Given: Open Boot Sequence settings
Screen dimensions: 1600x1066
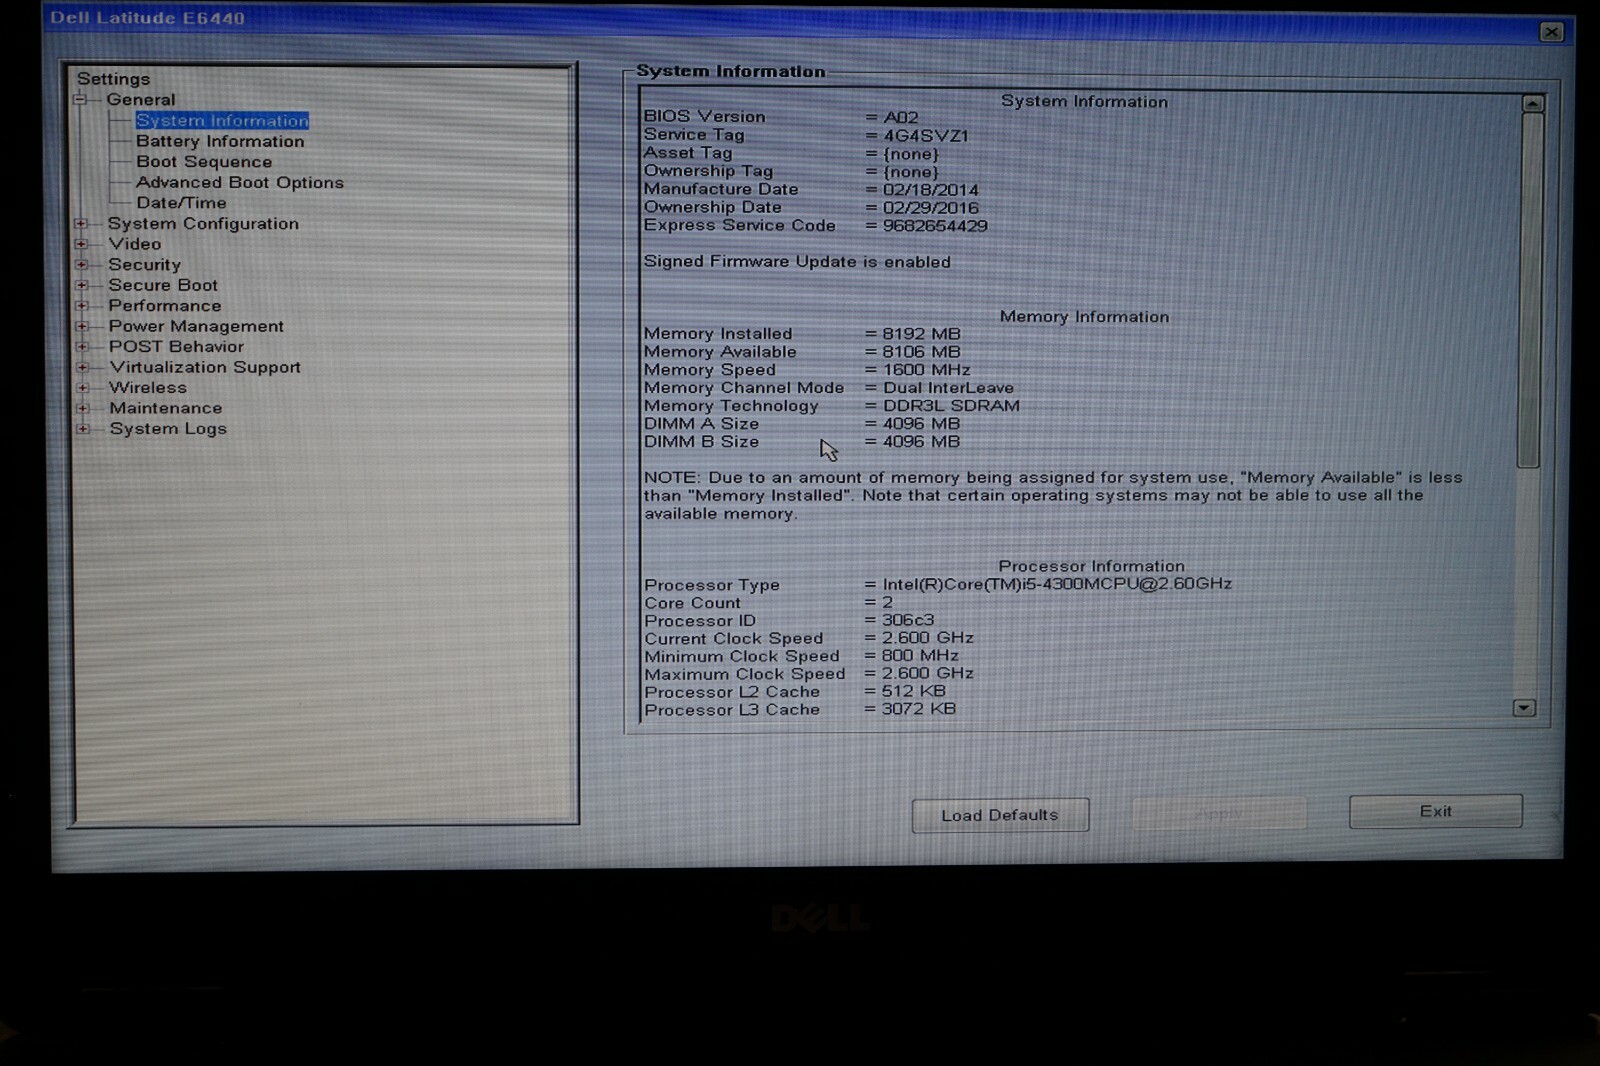Looking at the screenshot, I should (204, 162).
